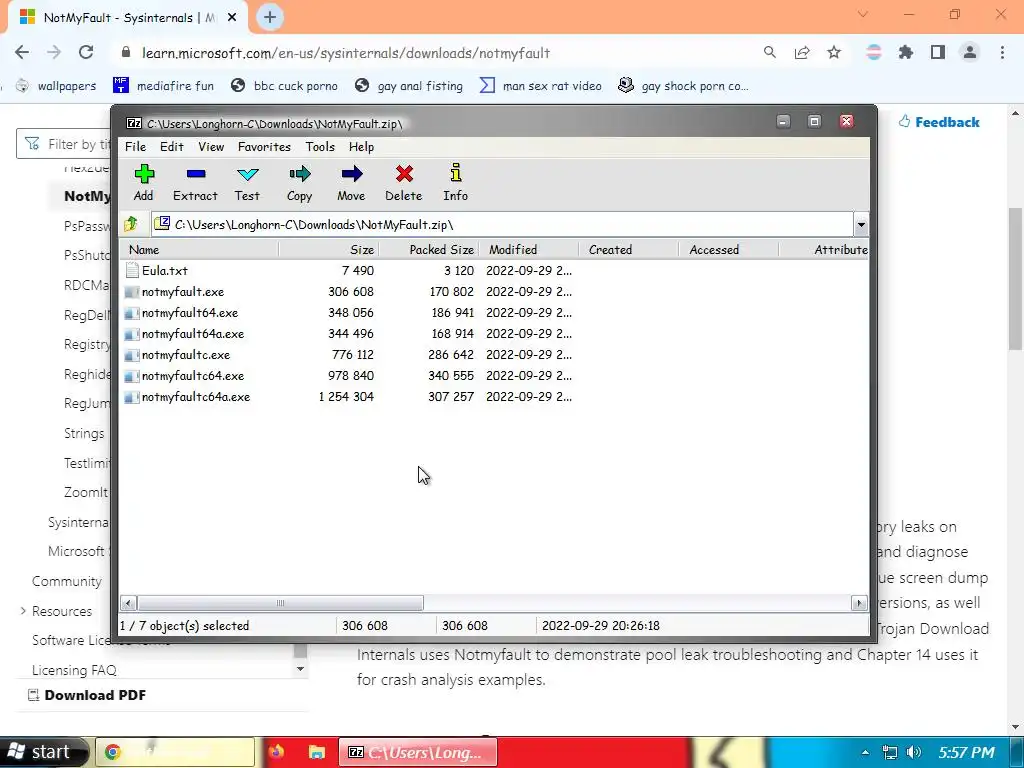Sort by the Accessed column header

tap(728, 249)
